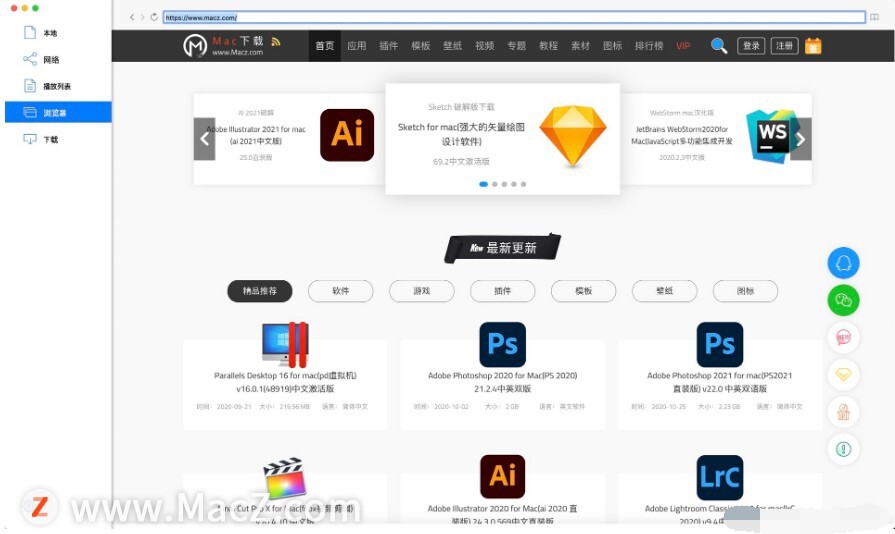Viewport: 895px width, 534px height.
Task: Open the red VIP nav item
Action: [683, 46]
